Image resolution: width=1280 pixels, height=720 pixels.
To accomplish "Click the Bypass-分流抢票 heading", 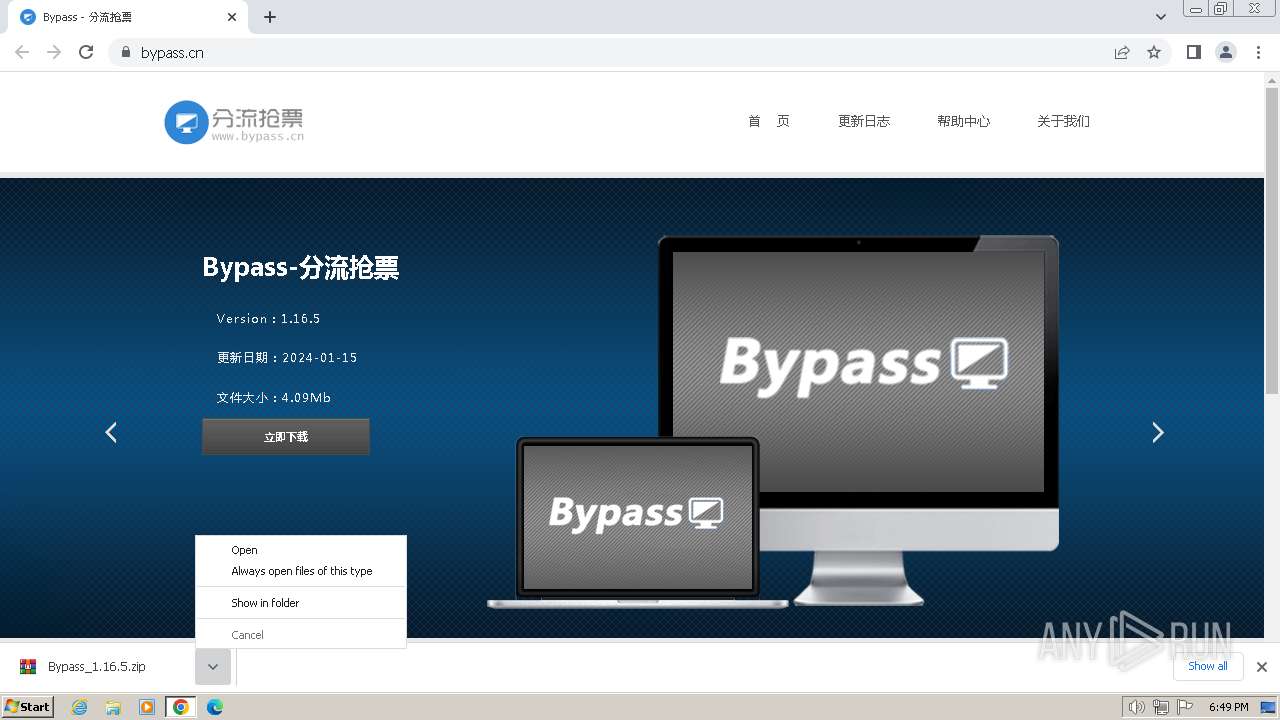I will coord(301,268).
